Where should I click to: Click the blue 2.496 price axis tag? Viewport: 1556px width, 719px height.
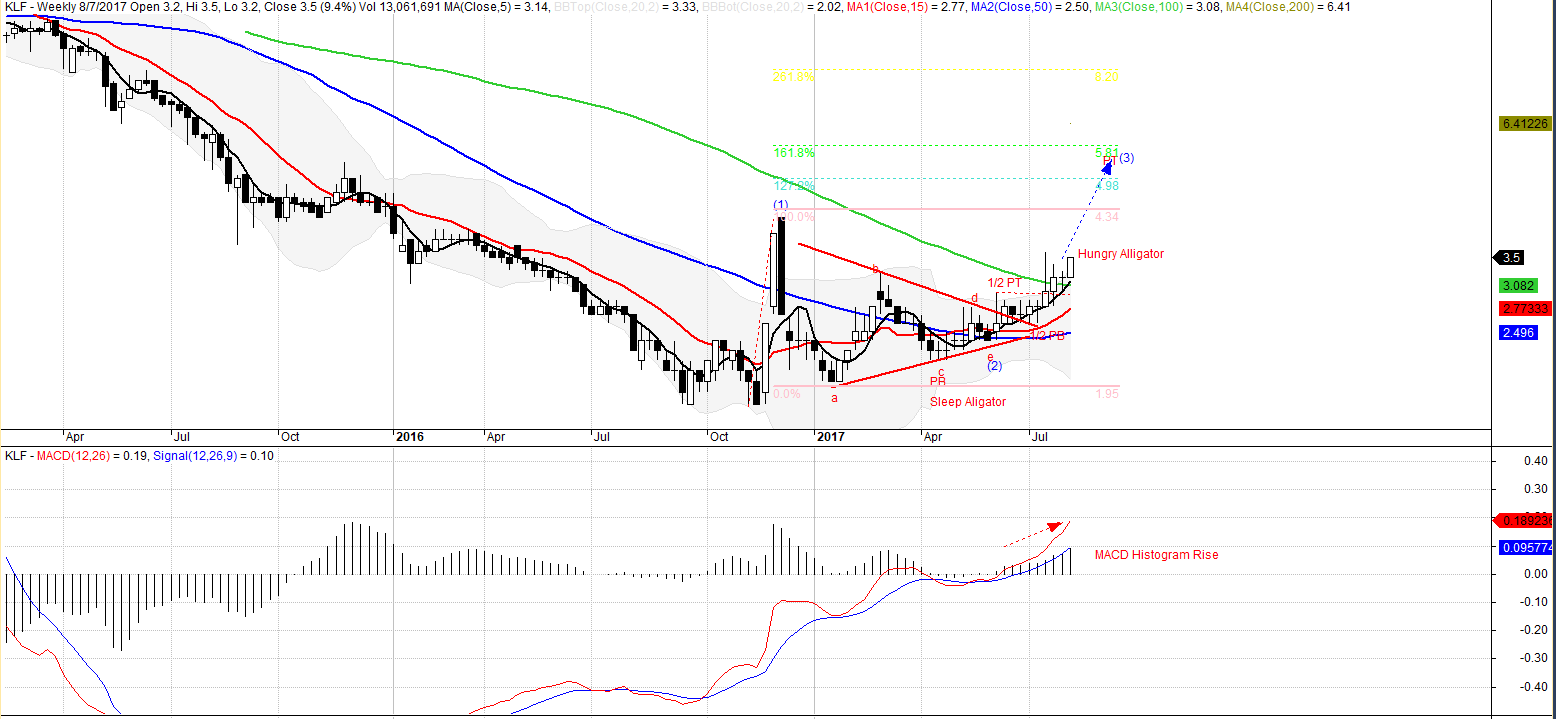pyautogui.click(x=1521, y=333)
